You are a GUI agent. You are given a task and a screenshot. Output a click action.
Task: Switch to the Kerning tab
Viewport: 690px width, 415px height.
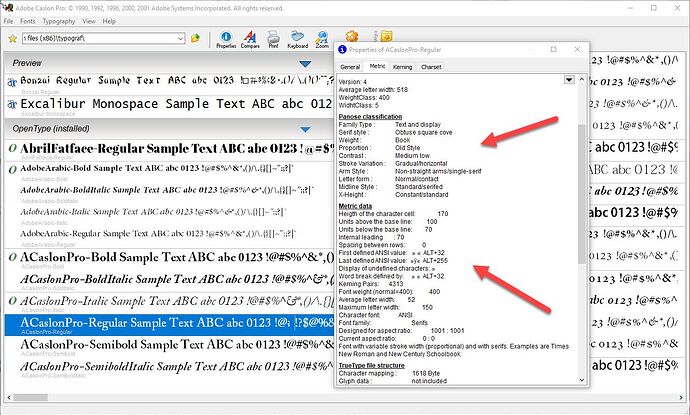[x=402, y=67]
